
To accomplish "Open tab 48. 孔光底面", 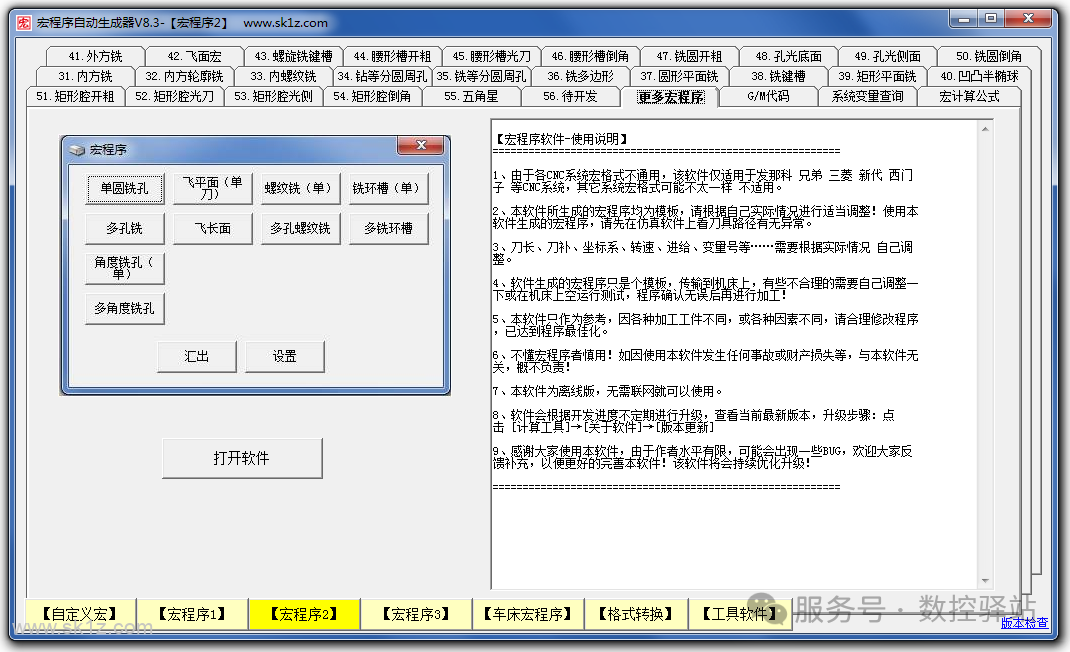I will coord(788,56).
